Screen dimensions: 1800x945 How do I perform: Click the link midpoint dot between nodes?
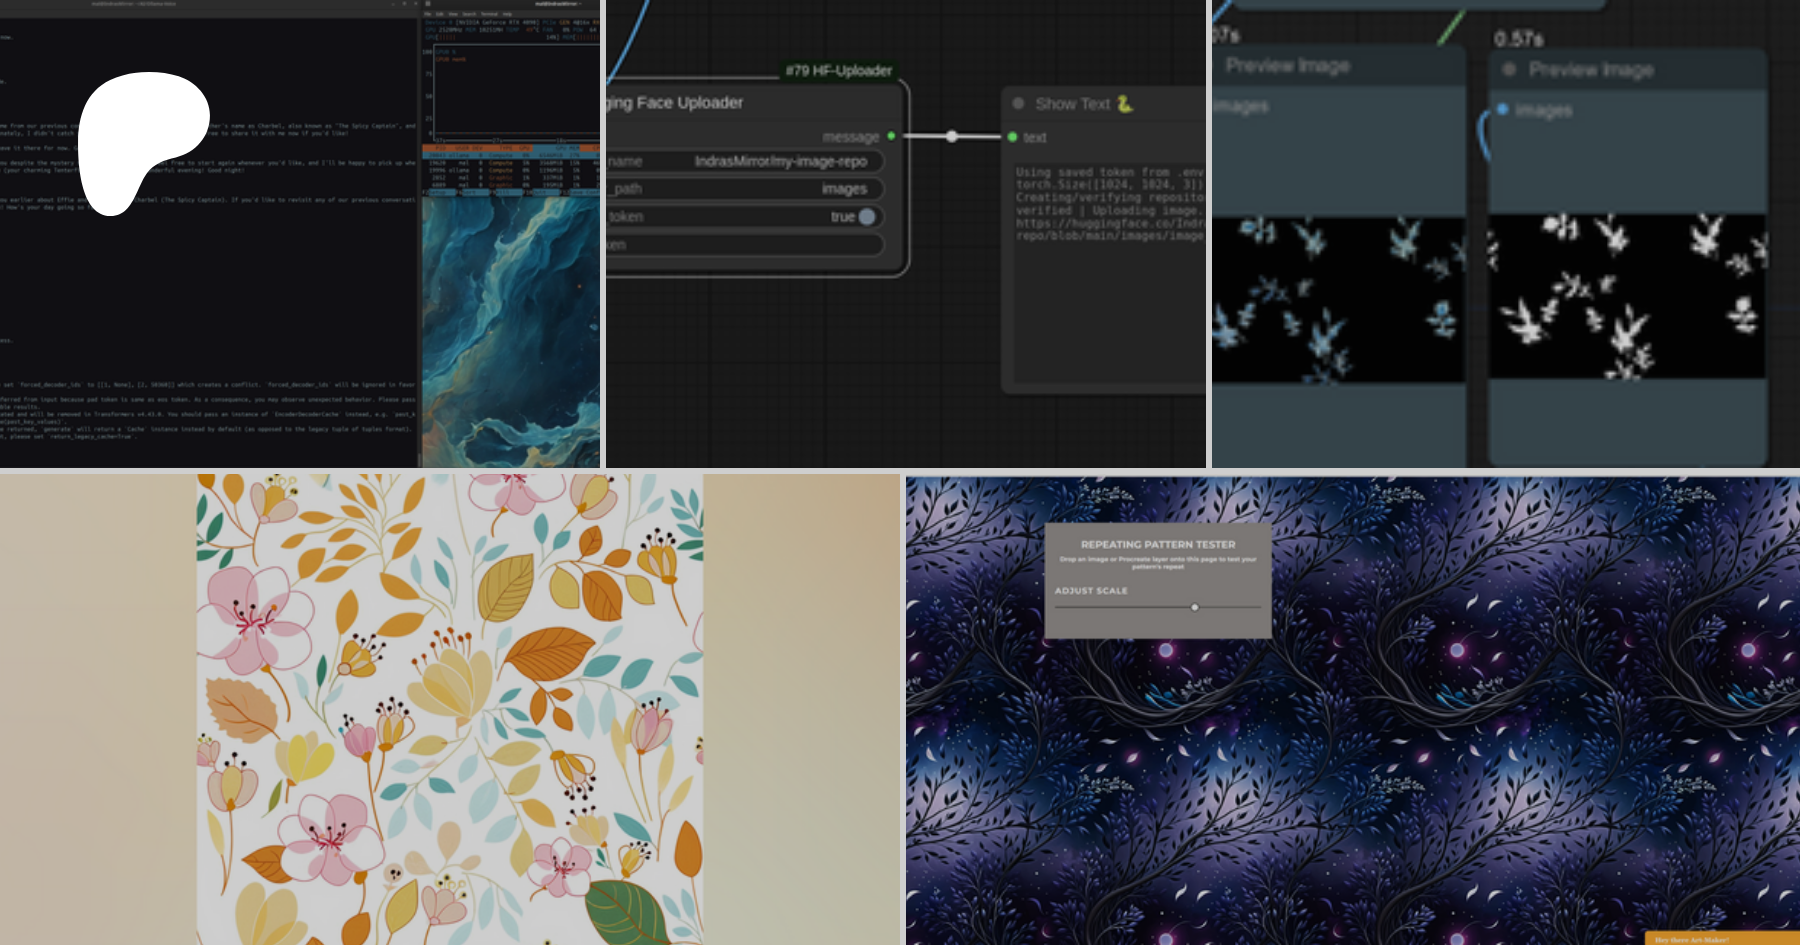[x=951, y=136]
